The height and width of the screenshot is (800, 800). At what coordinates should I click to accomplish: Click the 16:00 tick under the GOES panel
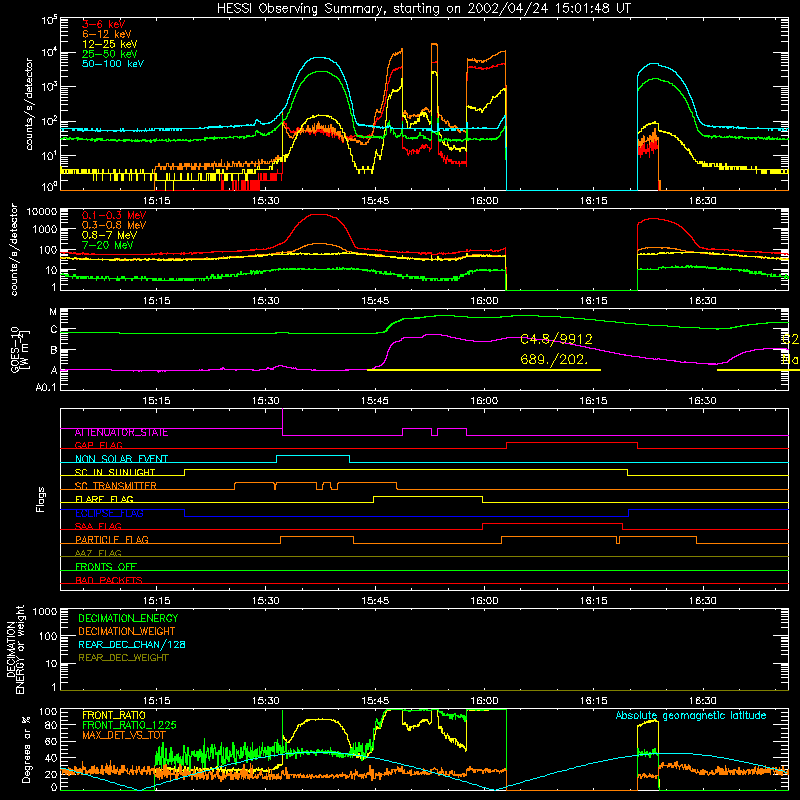coord(484,401)
